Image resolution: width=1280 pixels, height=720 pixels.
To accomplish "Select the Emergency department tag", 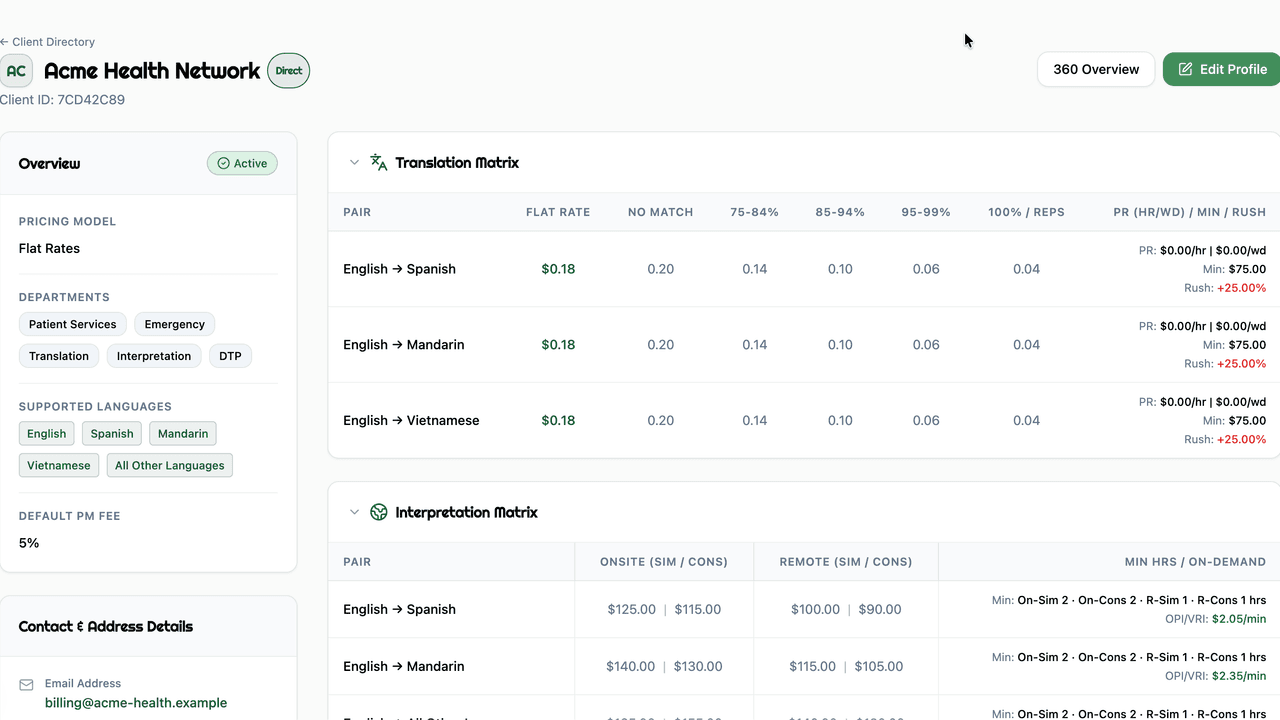I will pos(174,324).
